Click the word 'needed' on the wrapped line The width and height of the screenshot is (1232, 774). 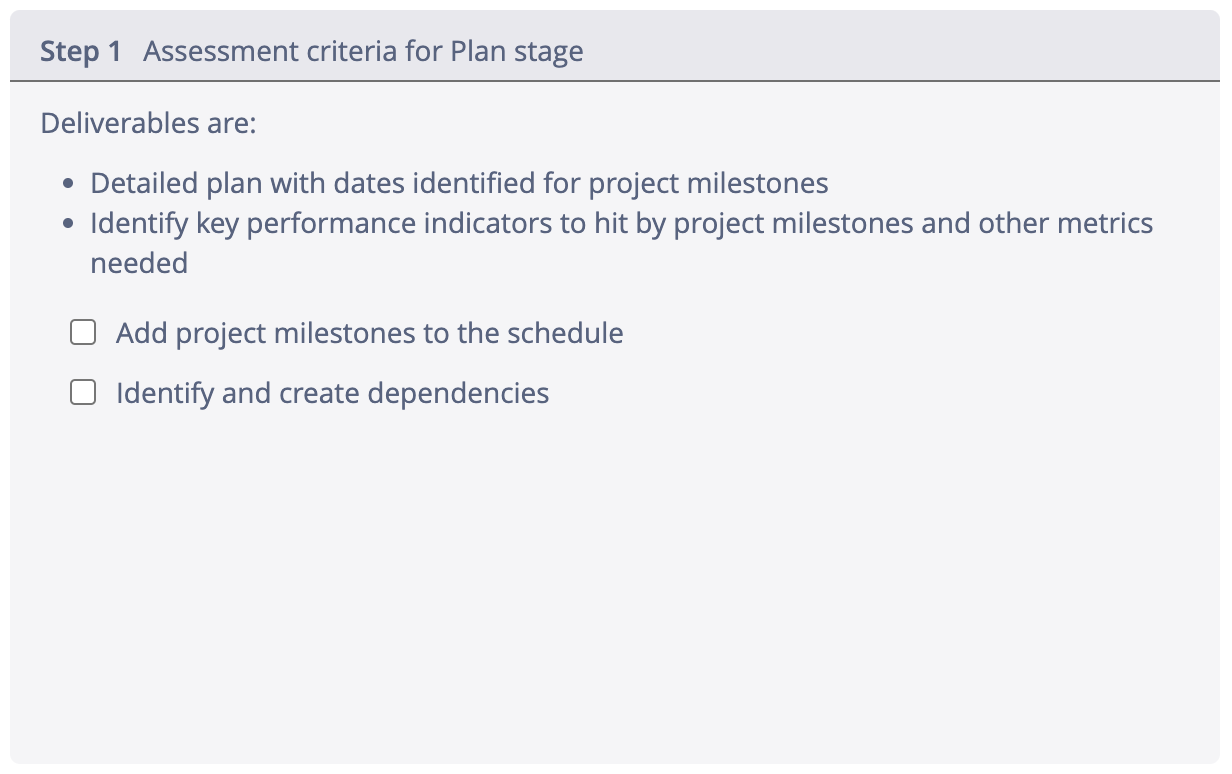tap(139, 263)
